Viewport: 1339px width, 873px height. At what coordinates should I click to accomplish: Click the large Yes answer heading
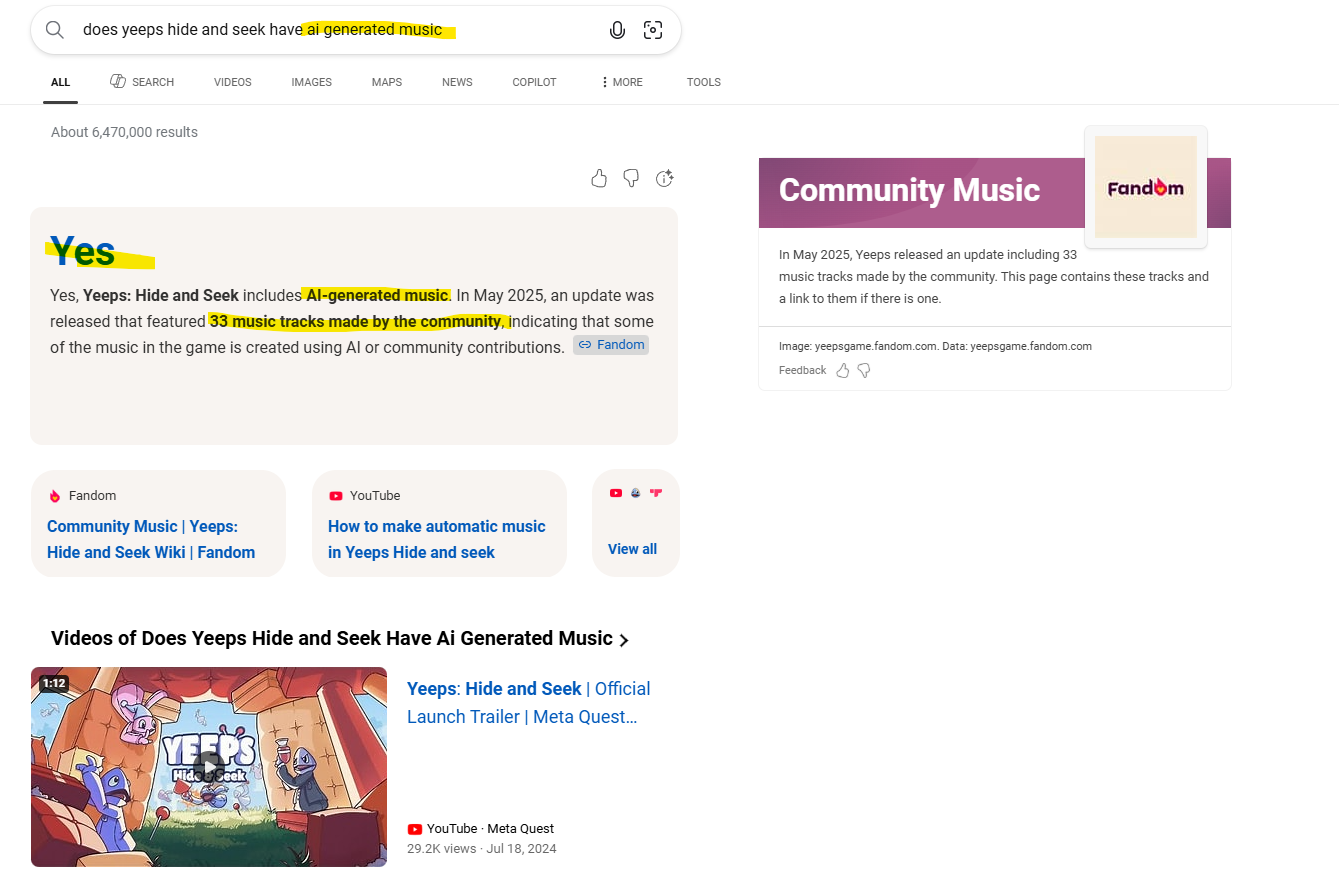pos(82,251)
